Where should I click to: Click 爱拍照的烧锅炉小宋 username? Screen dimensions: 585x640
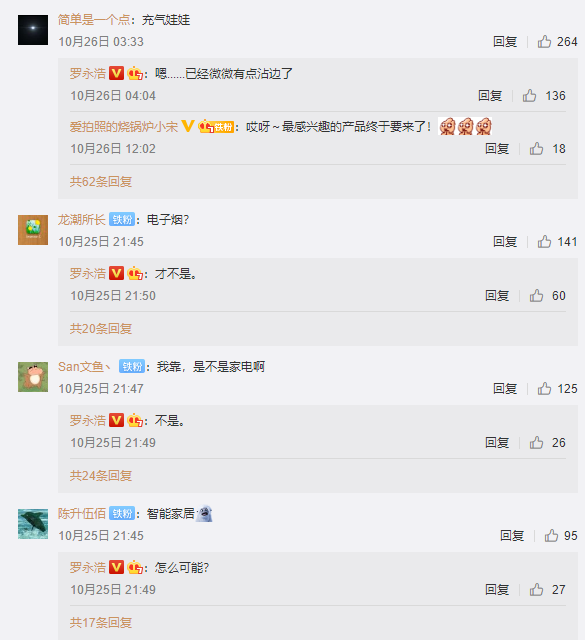(124, 127)
